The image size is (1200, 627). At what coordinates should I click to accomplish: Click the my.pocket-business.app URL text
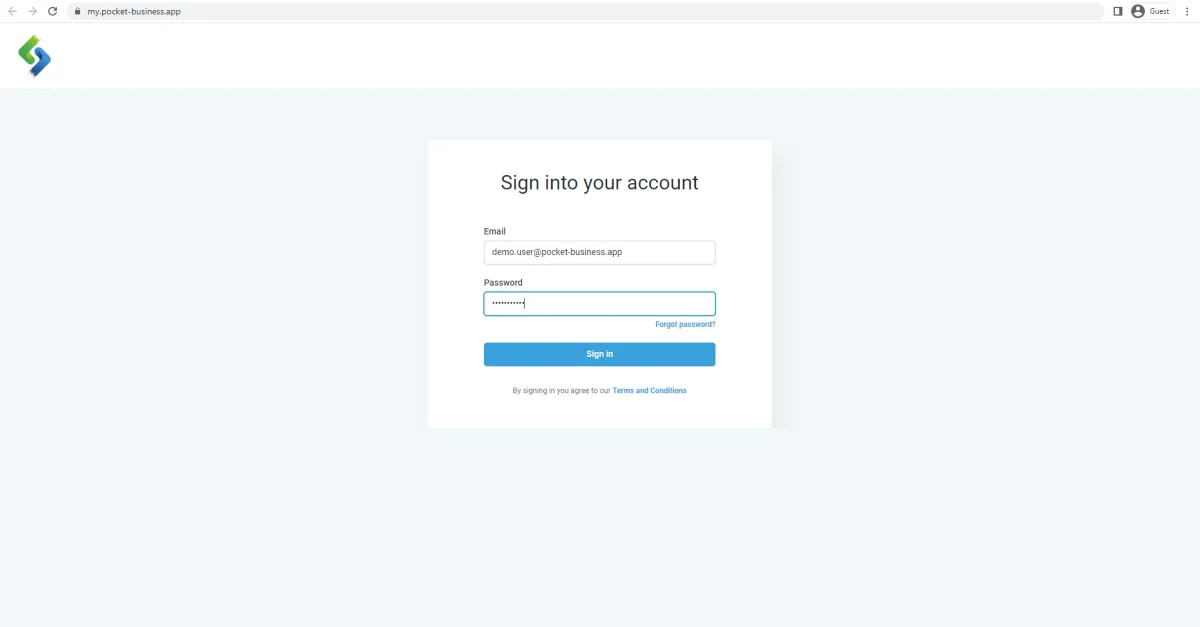point(134,12)
